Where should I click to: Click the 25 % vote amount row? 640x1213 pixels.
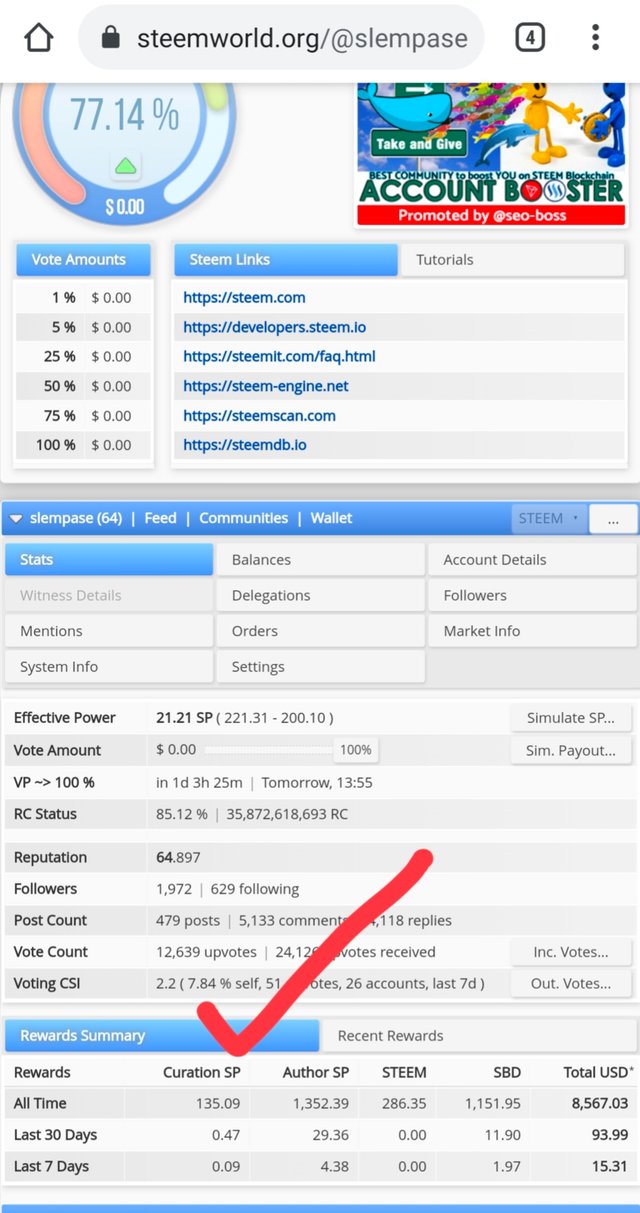pos(84,356)
